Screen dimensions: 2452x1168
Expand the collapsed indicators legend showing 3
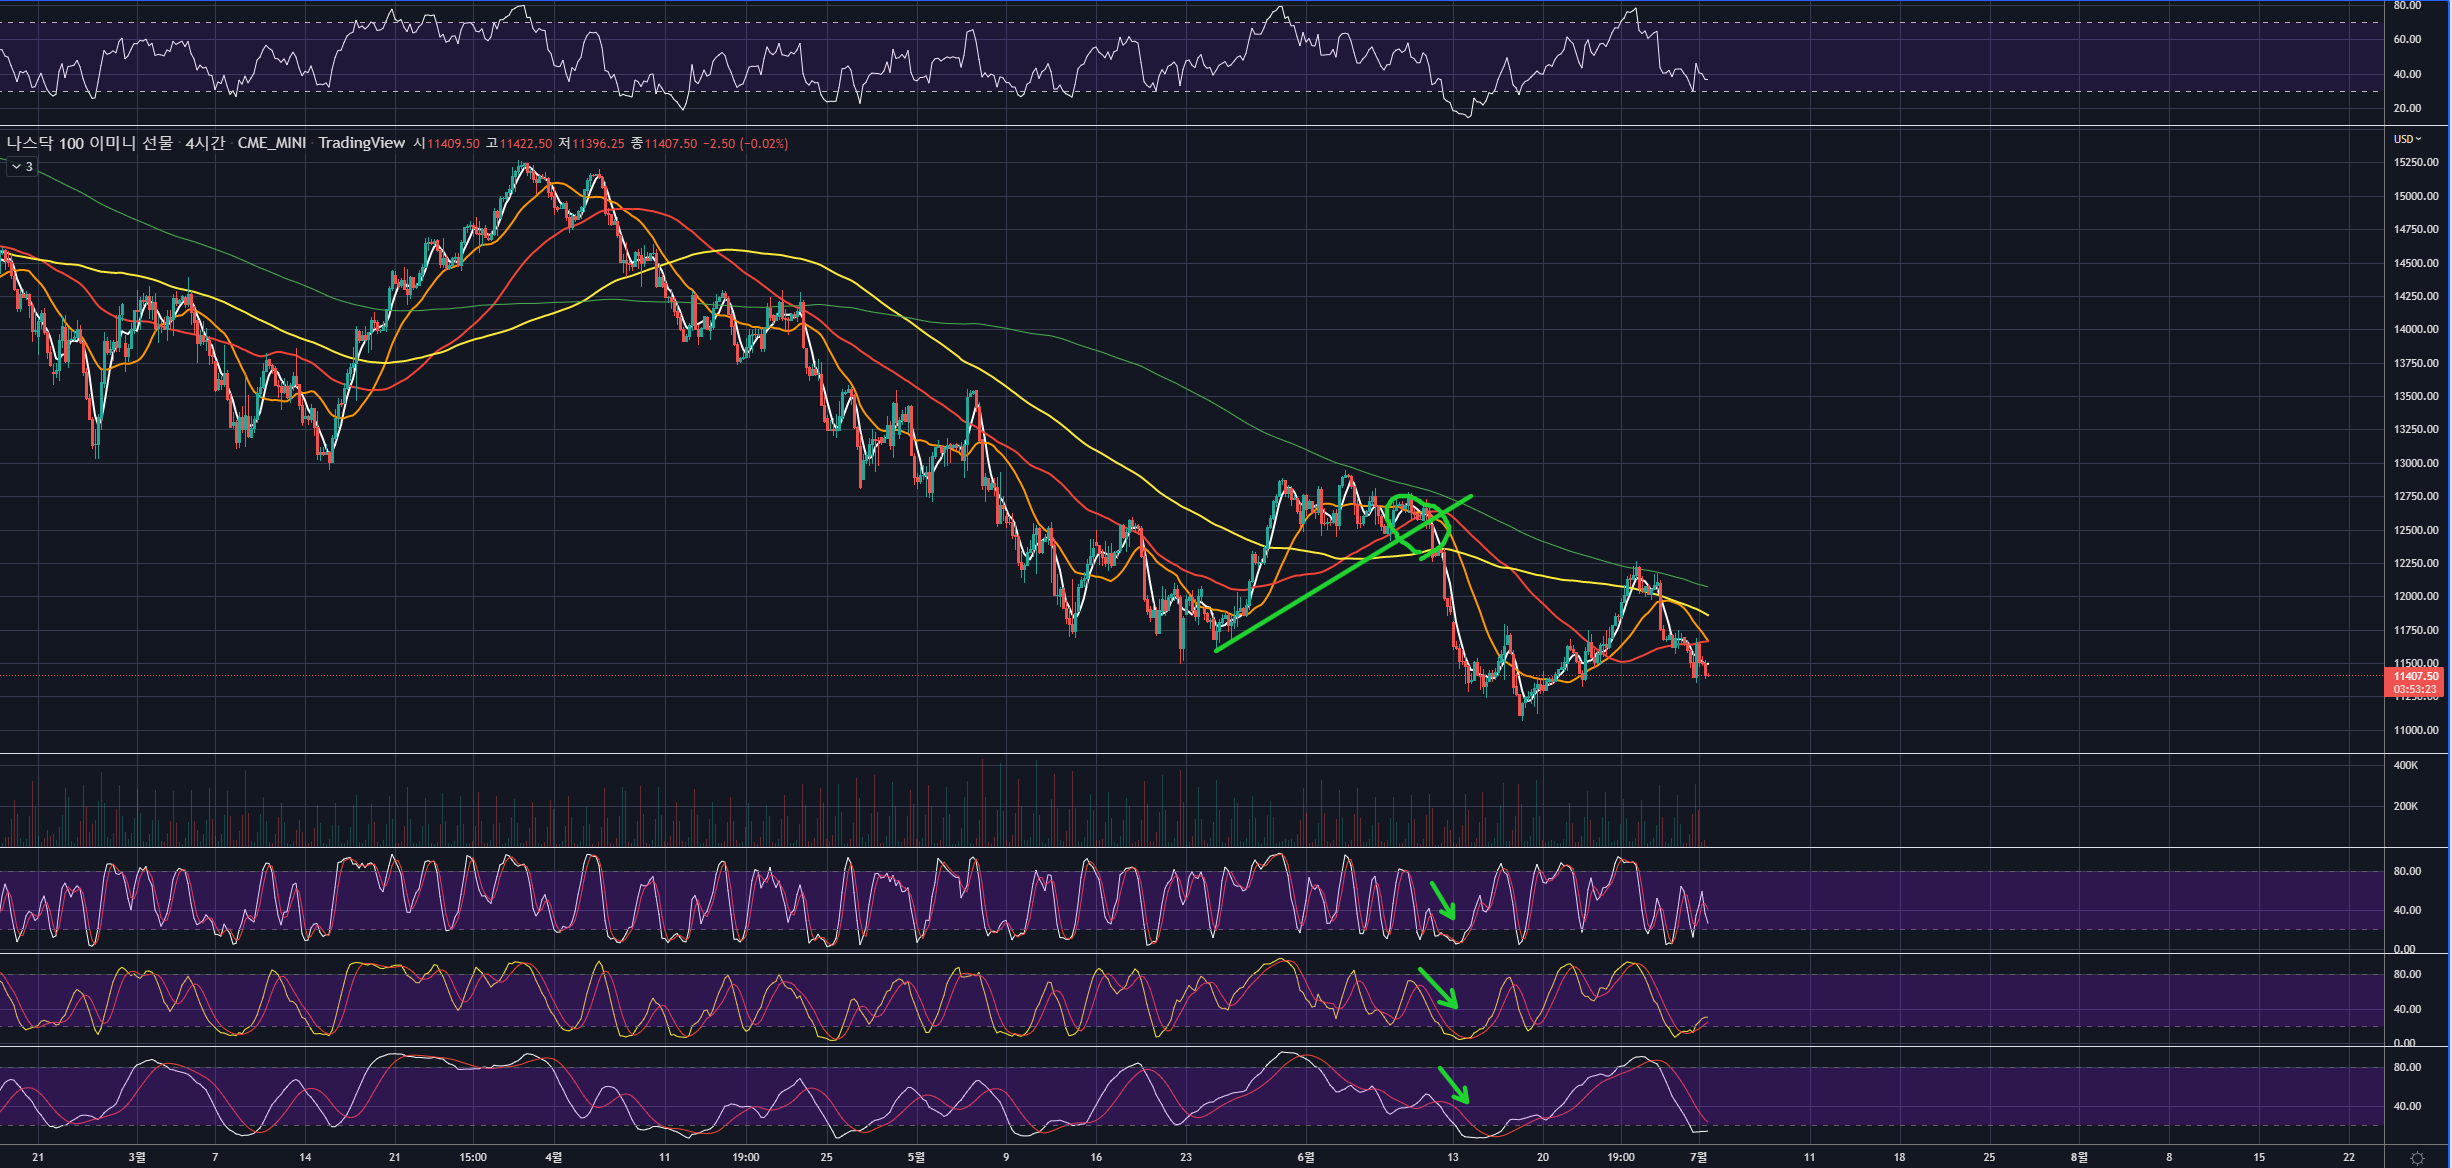[x=21, y=167]
